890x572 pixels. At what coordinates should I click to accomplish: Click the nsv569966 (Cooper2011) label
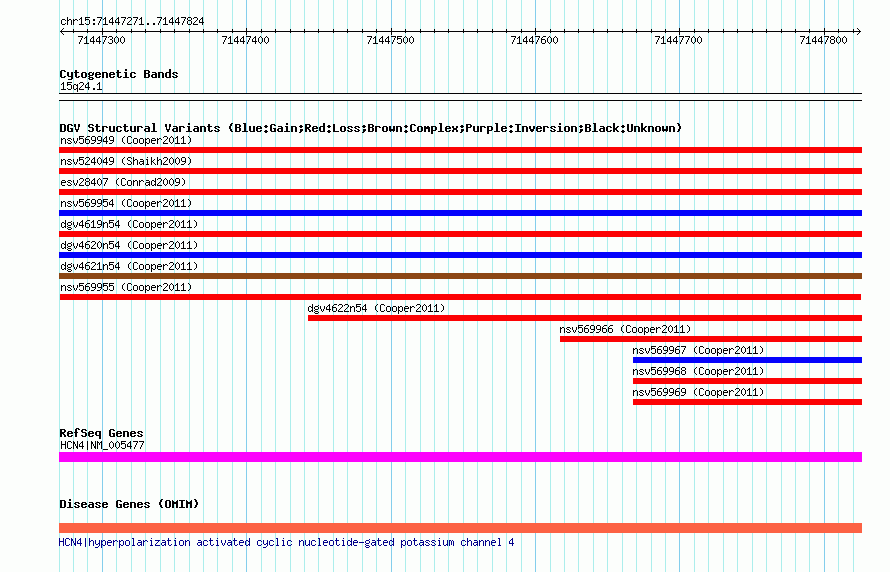(625, 329)
